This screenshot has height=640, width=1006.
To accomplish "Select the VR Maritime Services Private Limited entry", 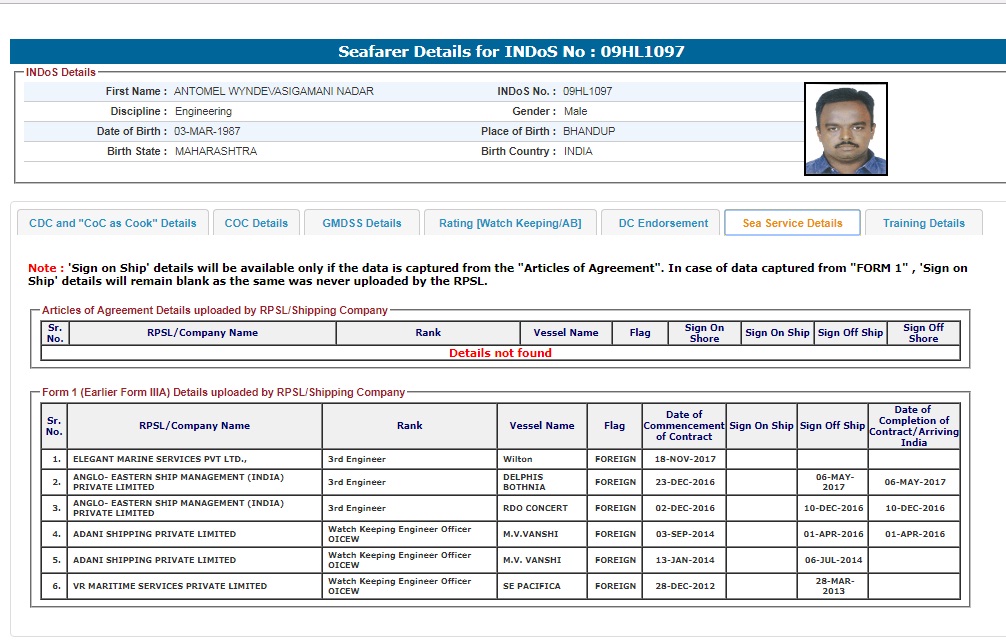I will [x=170, y=586].
